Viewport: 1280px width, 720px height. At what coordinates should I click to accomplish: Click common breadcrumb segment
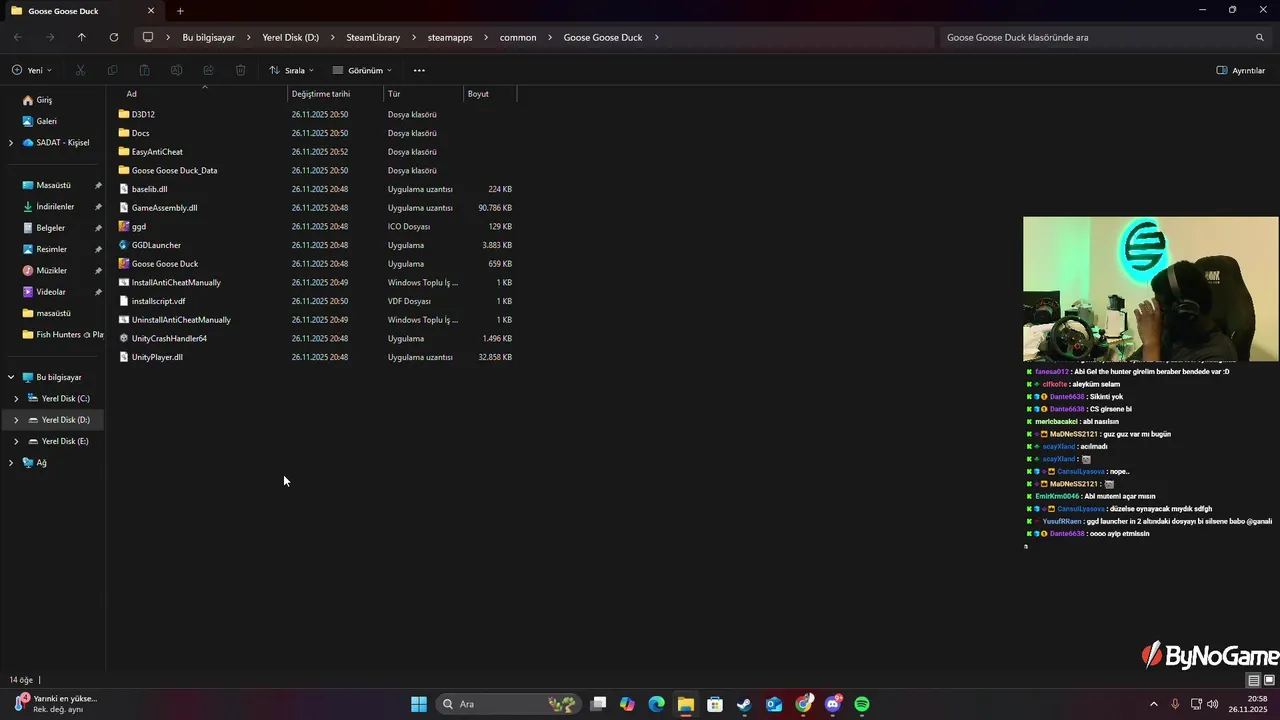click(x=518, y=37)
